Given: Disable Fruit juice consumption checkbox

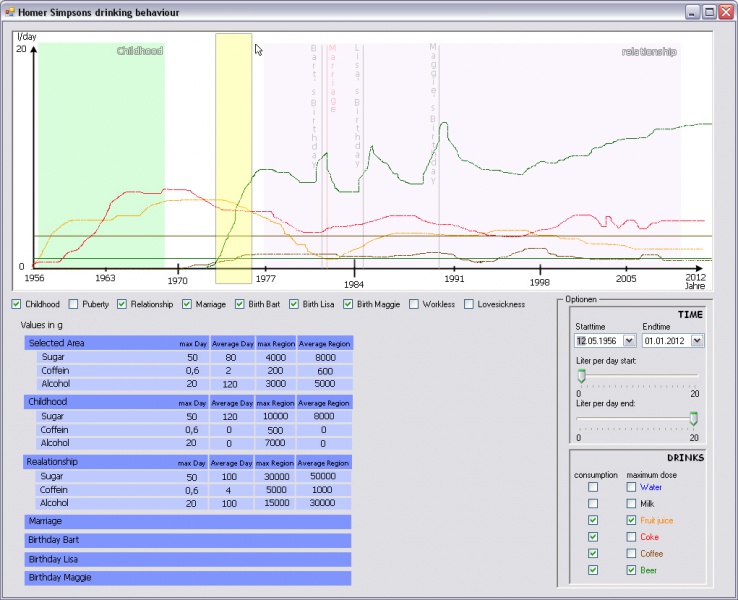Looking at the screenshot, I should coord(593,520).
